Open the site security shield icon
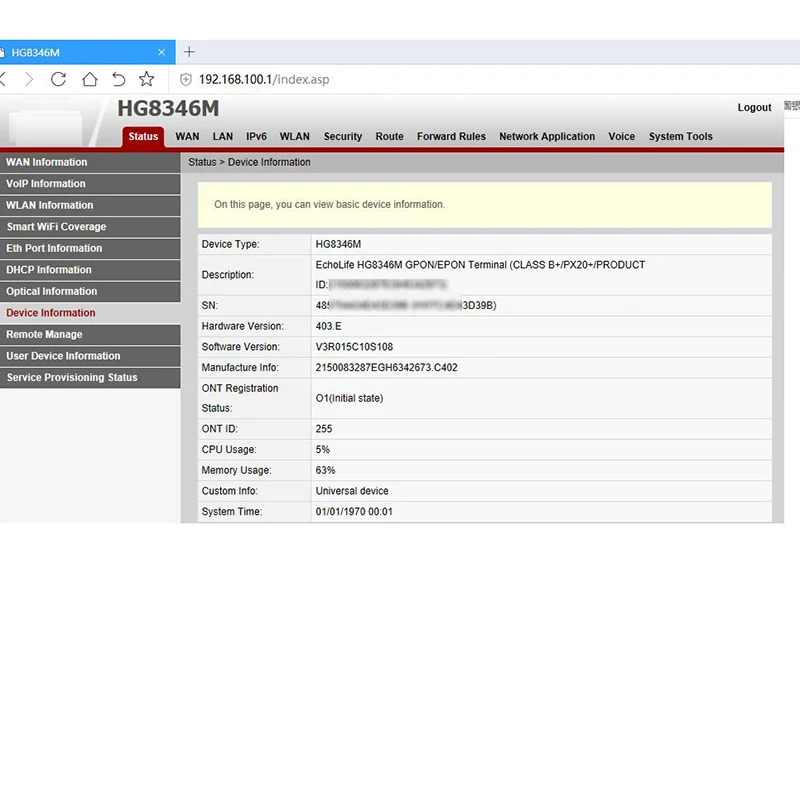This screenshot has height=800, width=800. pyautogui.click(x=186, y=80)
